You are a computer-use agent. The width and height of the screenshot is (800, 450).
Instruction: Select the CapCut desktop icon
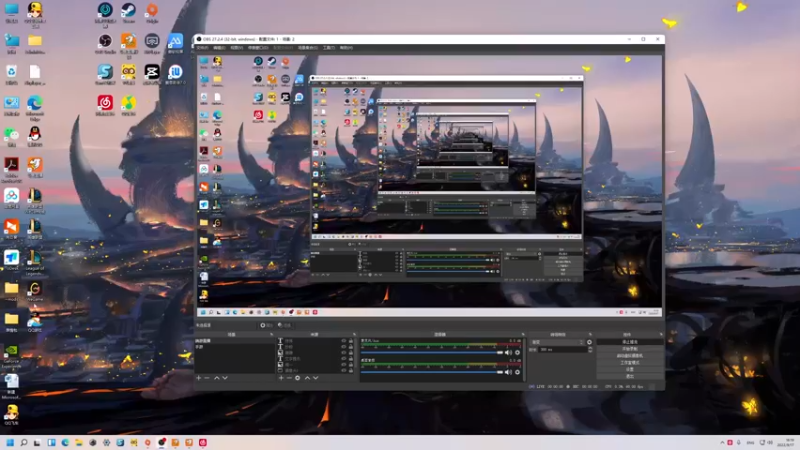click(x=152, y=74)
